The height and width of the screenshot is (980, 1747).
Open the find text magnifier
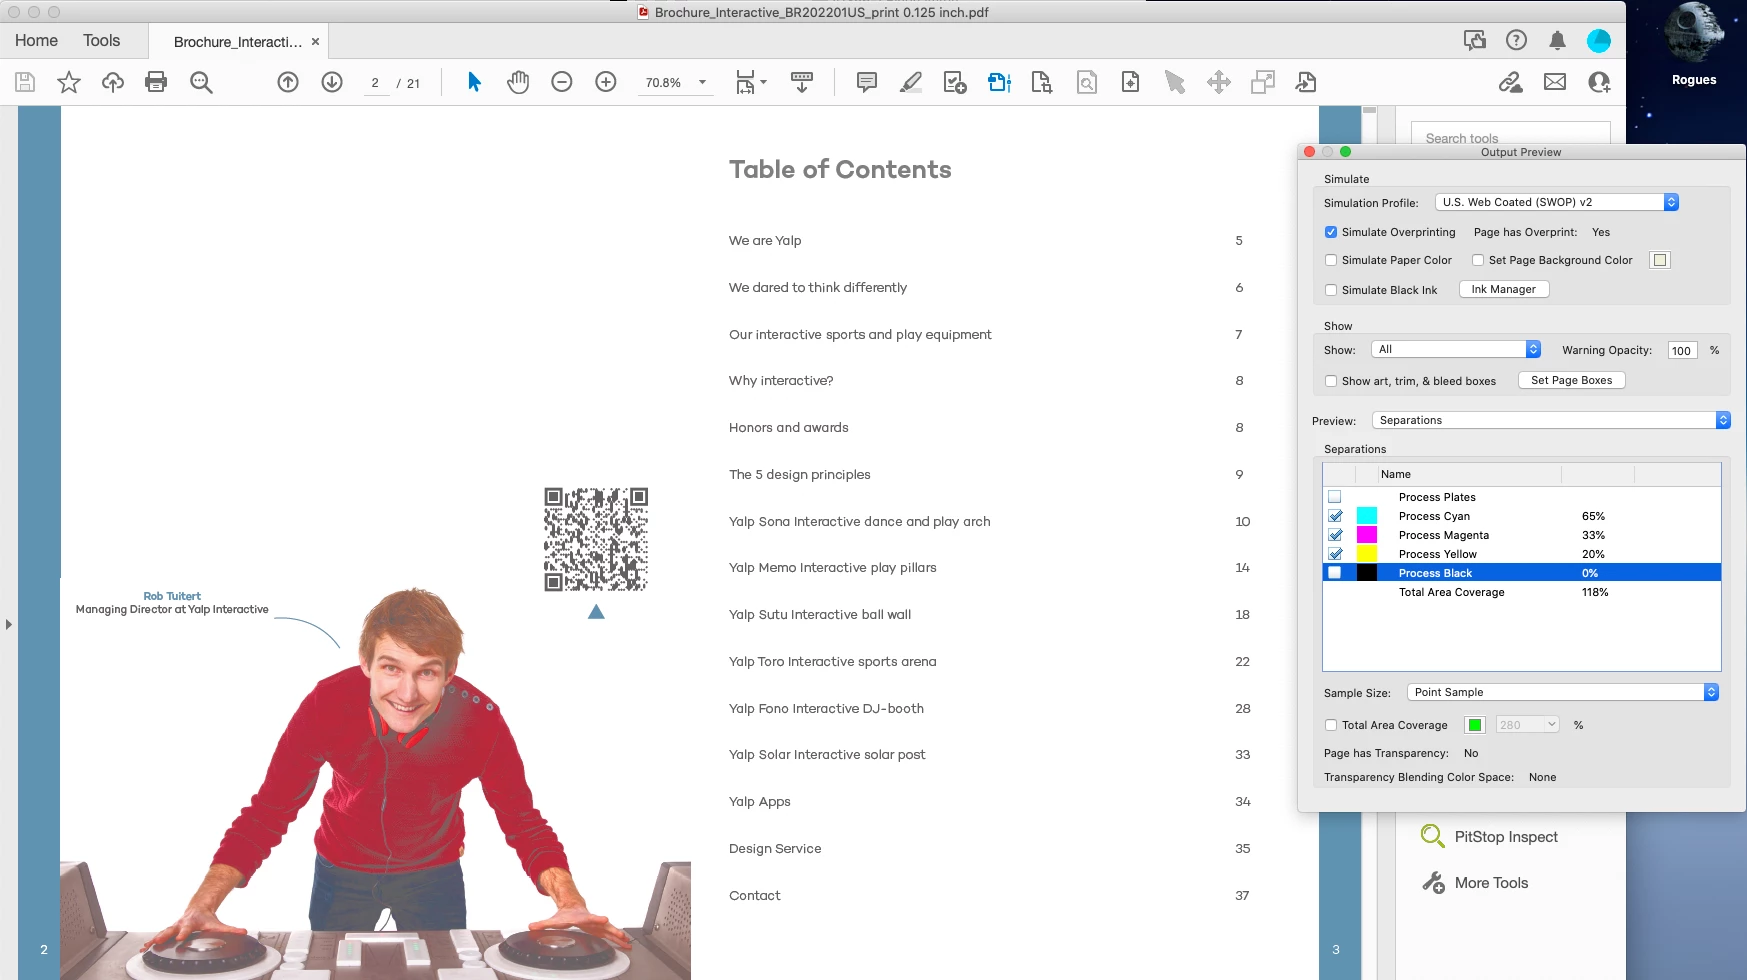[201, 82]
